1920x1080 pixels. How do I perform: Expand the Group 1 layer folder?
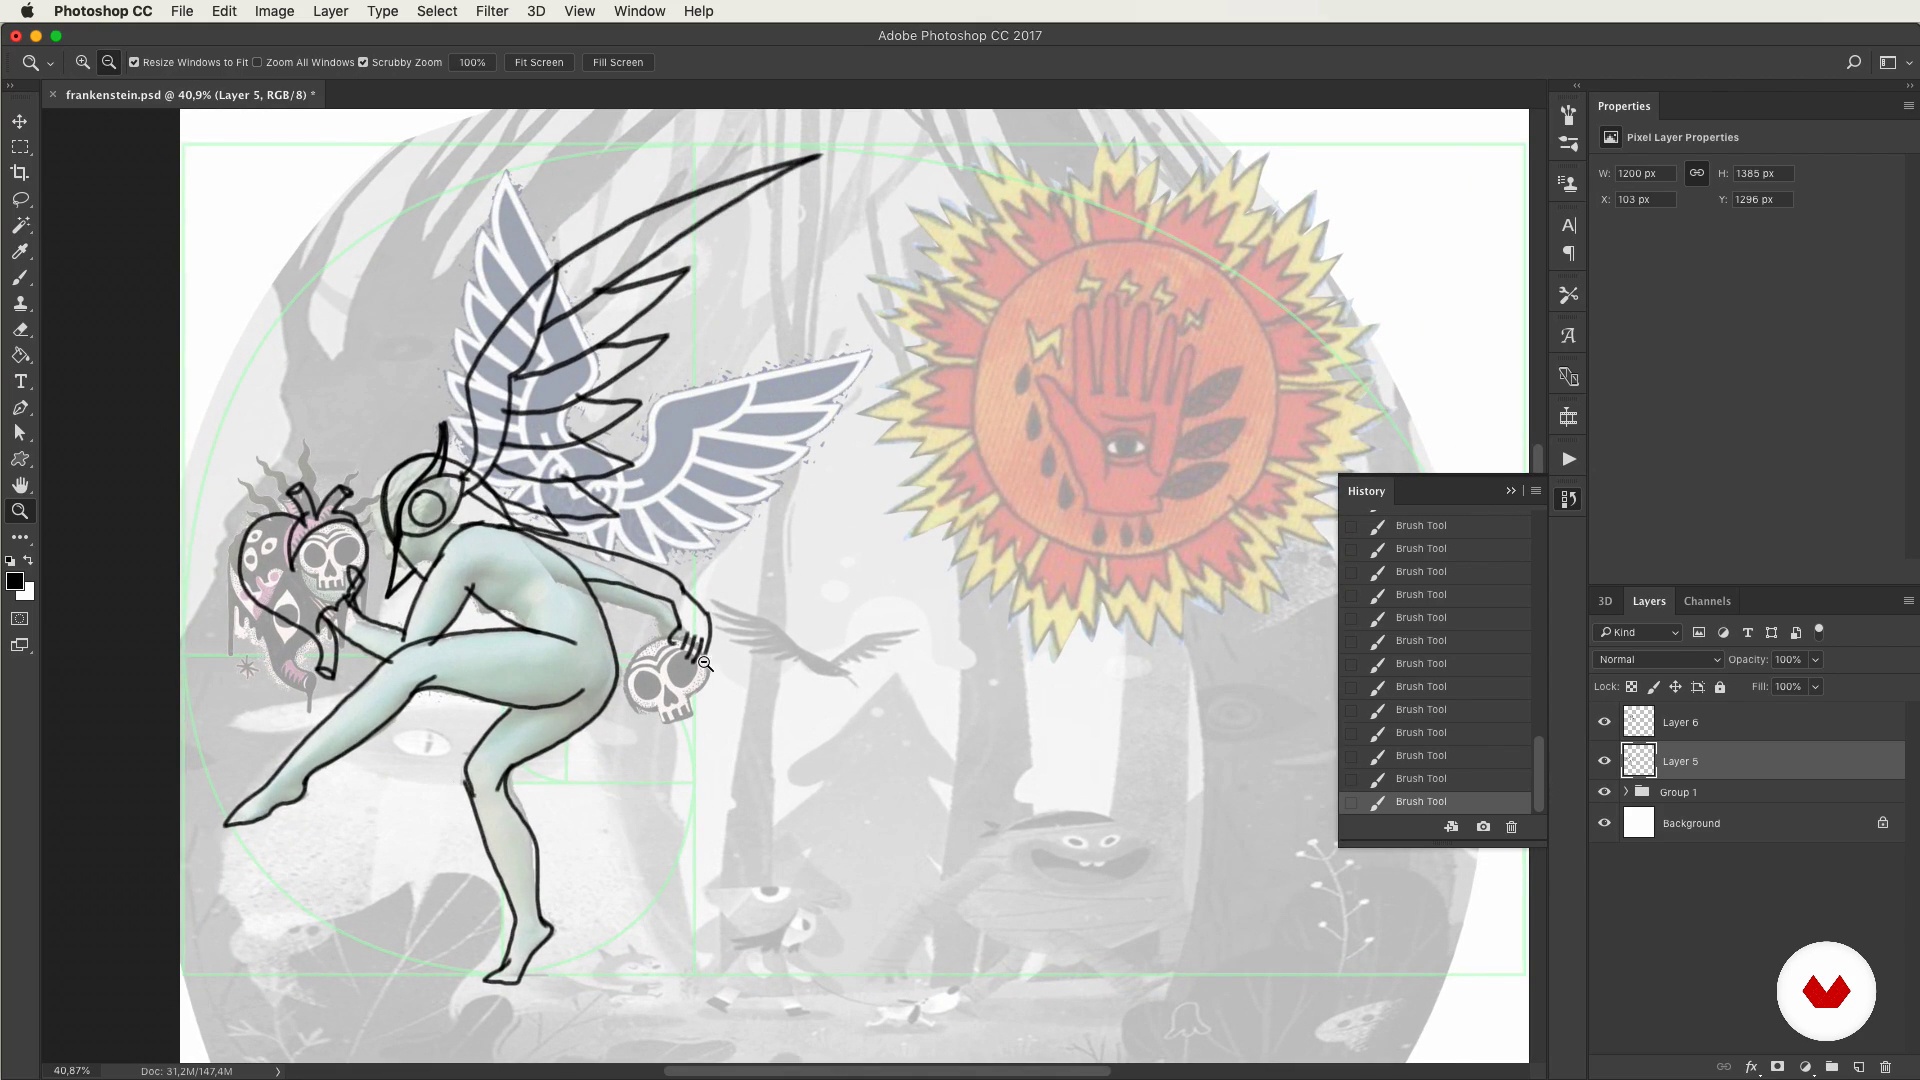pyautogui.click(x=1625, y=792)
